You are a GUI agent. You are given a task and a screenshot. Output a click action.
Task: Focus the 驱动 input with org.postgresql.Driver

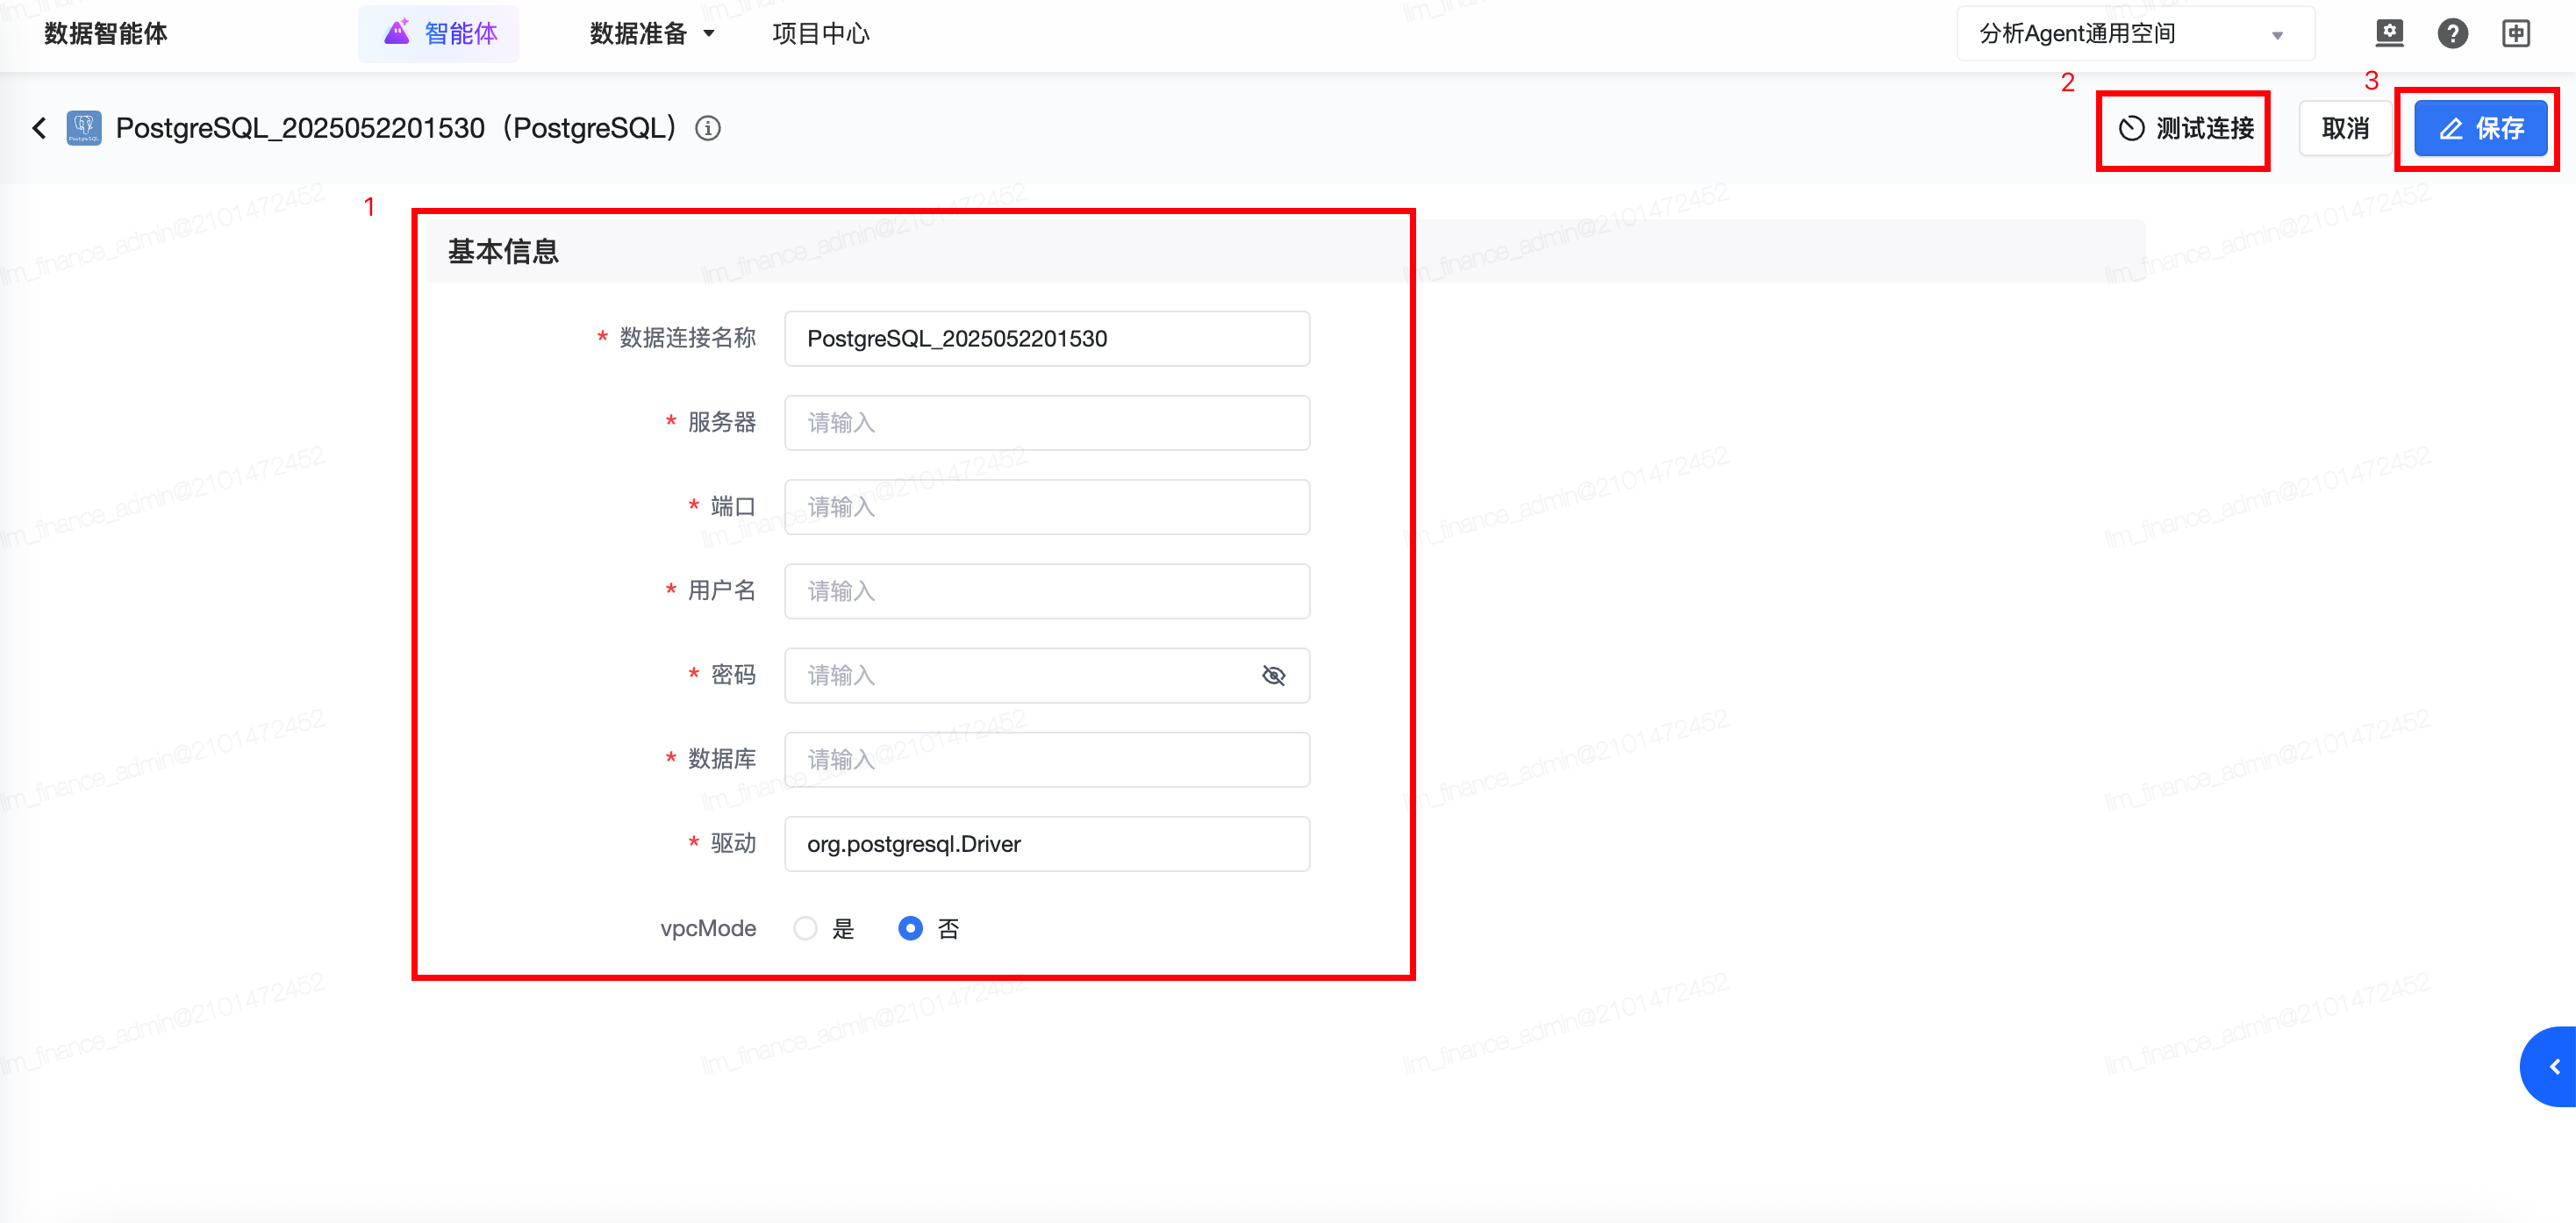point(1047,844)
